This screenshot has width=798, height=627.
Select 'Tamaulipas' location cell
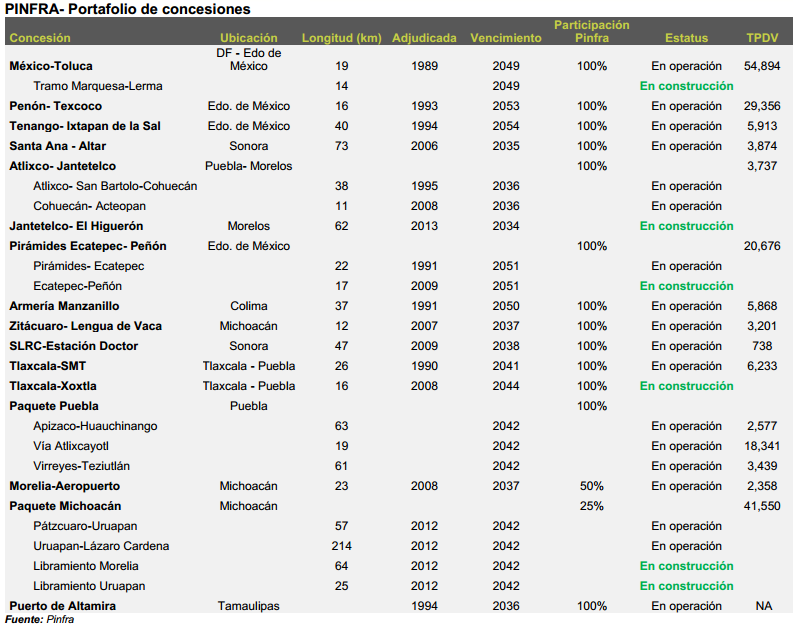pyautogui.click(x=249, y=606)
